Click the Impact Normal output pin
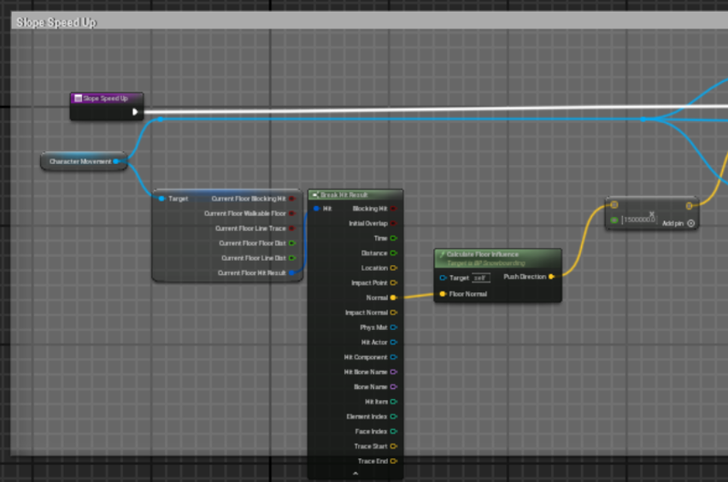Viewport: 728px width, 482px height. [393, 313]
